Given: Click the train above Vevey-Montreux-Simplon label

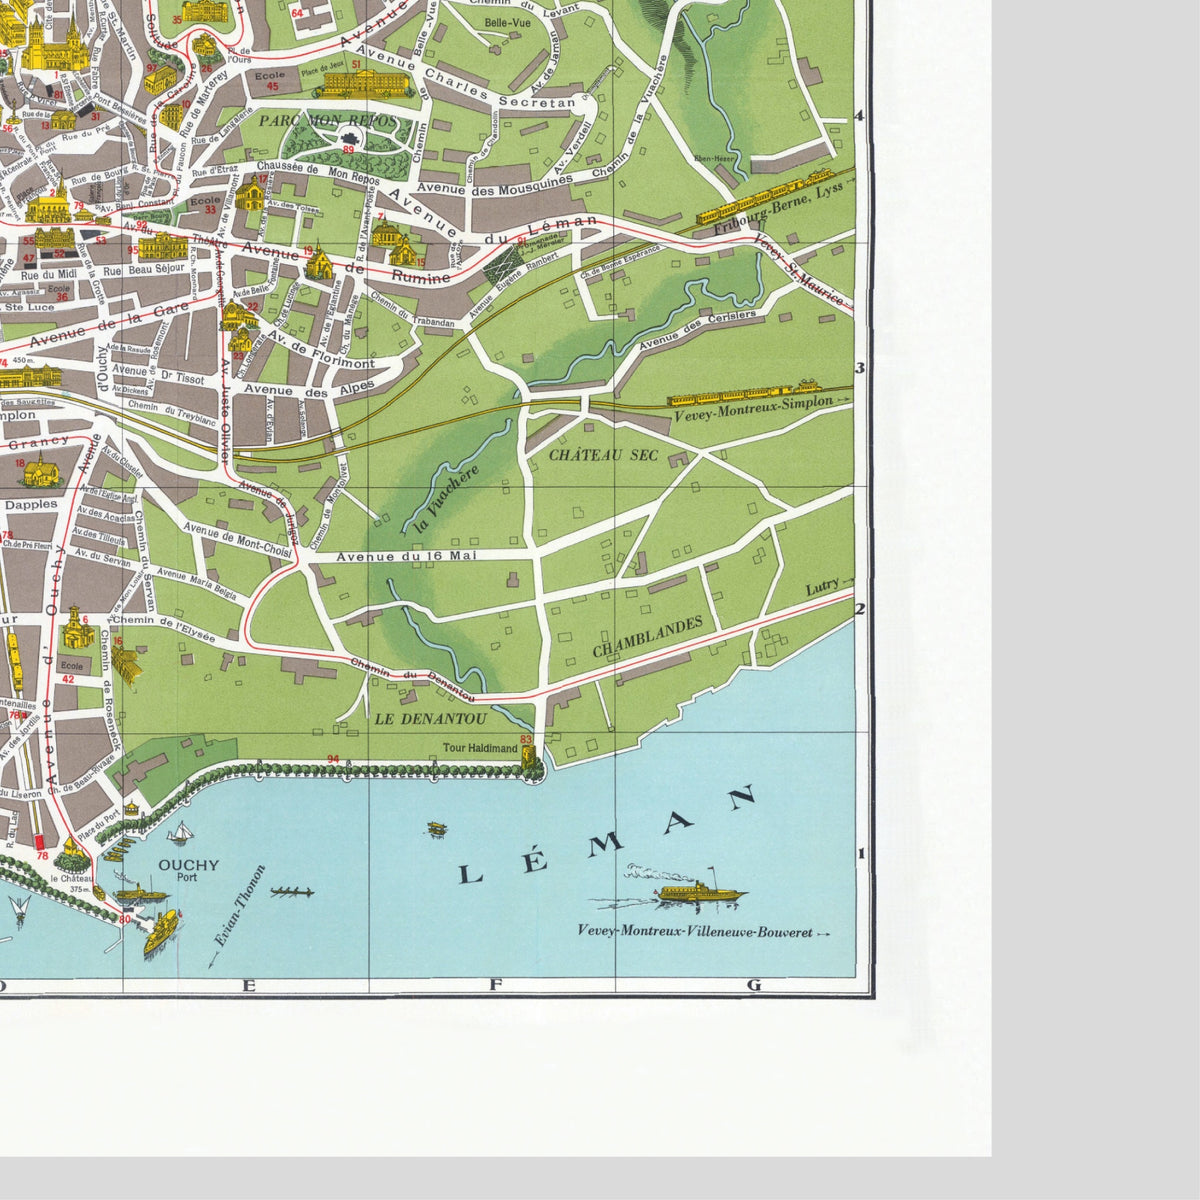Looking at the screenshot, I should [x=745, y=393].
